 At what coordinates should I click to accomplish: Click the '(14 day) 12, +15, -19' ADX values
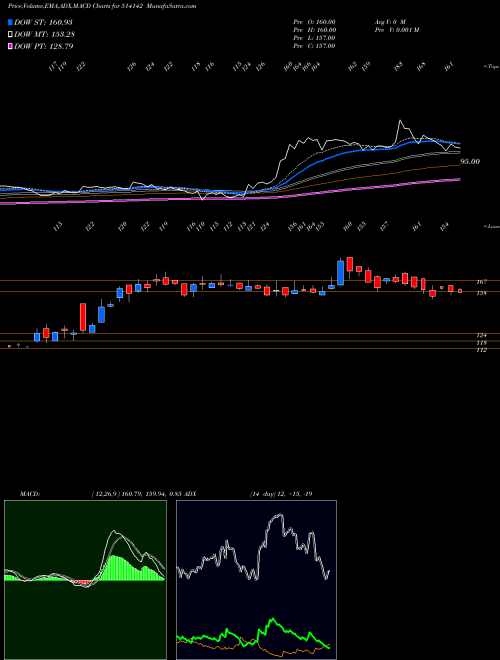pyautogui.click(x=281, y=494)
